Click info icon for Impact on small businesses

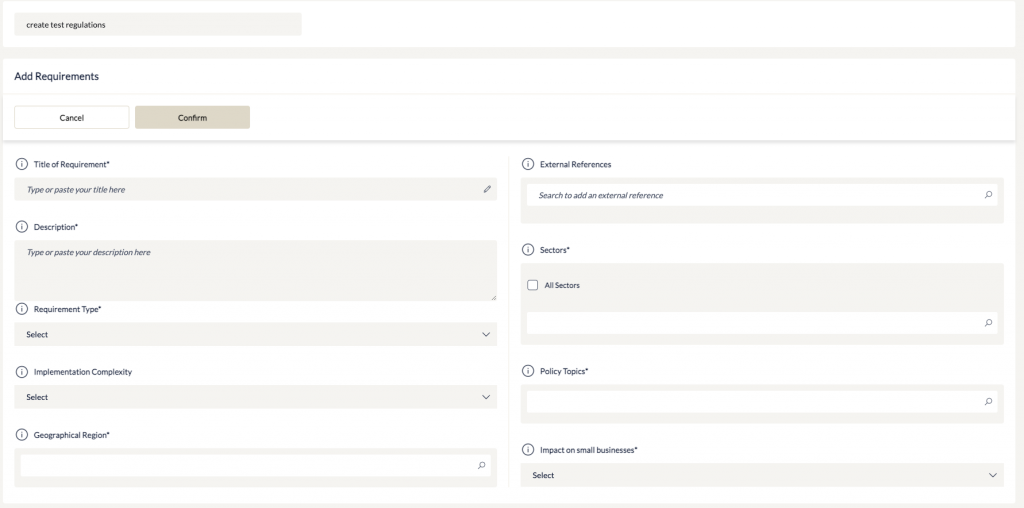pos(528,450)
